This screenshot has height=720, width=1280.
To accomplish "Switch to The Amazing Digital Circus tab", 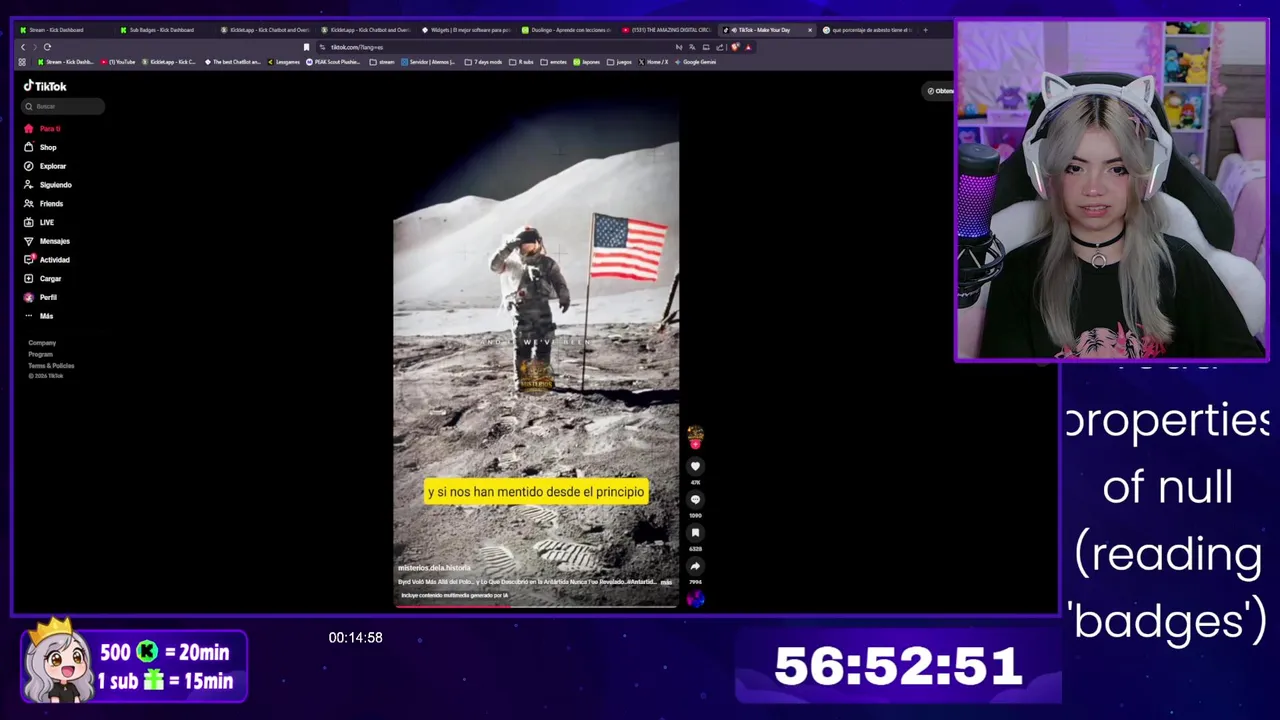I will pos(666,30).
